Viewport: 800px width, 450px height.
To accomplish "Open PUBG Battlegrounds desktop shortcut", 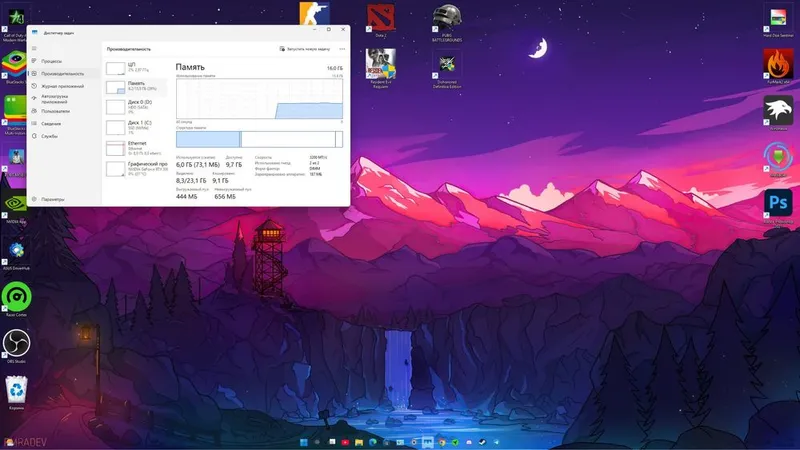I will (447, 22).
